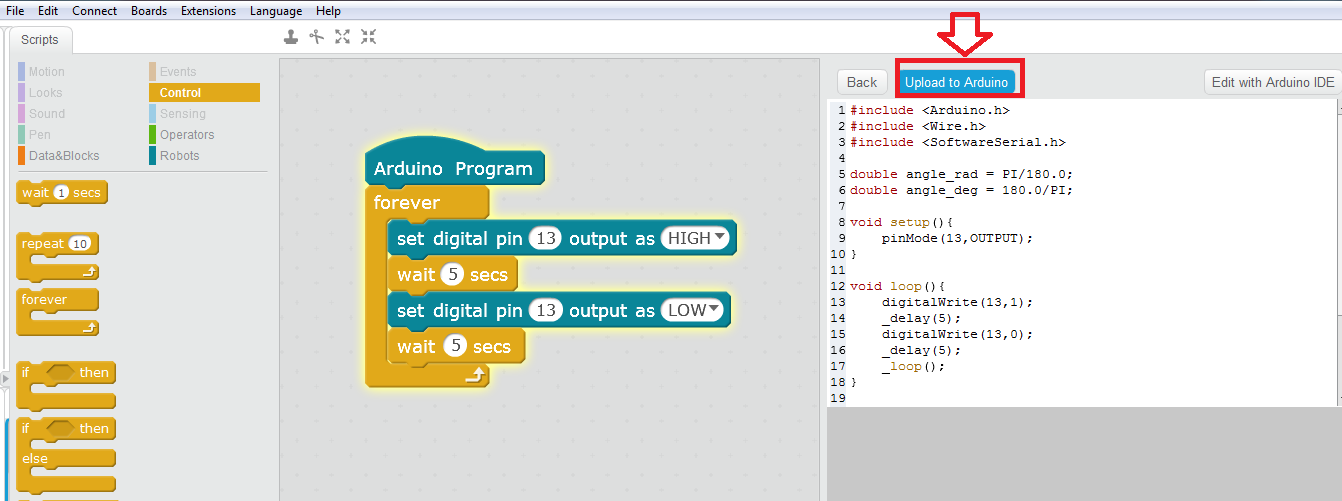The image size is (1342, 501).
Task: Switch to the Scripts tab
Action: [x=40, y=40]
